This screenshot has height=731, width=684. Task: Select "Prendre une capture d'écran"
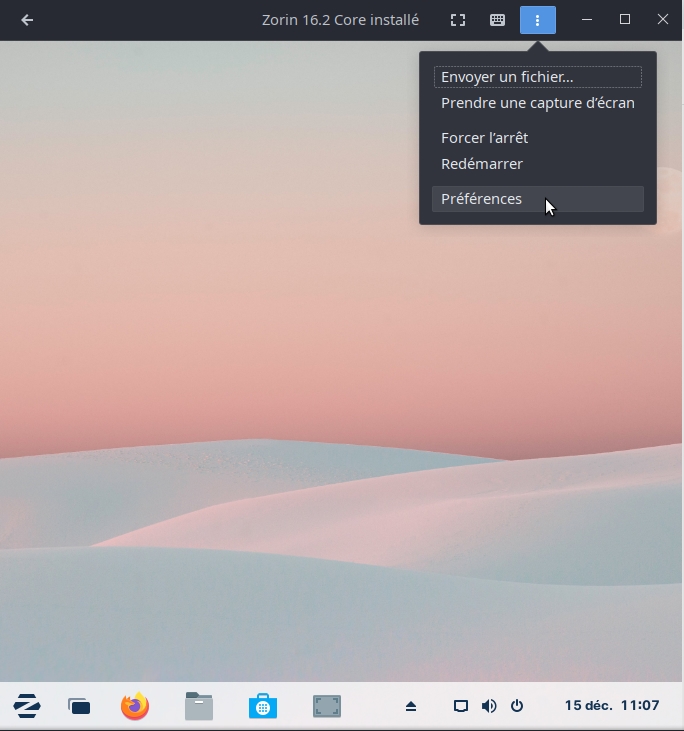coord(537,103)
